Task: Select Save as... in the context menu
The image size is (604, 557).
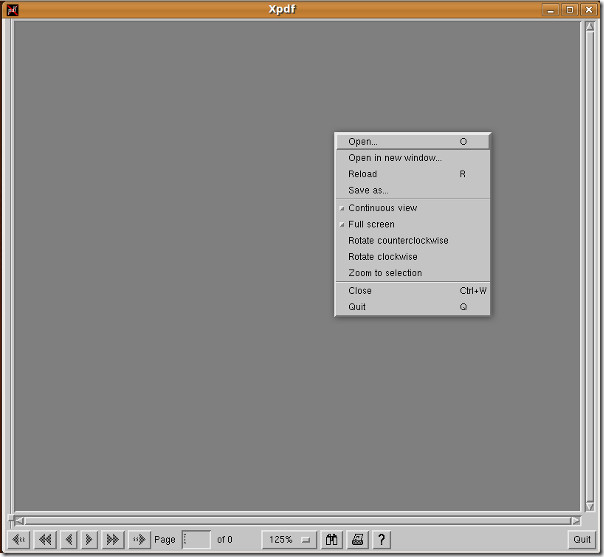Action: 413,190
